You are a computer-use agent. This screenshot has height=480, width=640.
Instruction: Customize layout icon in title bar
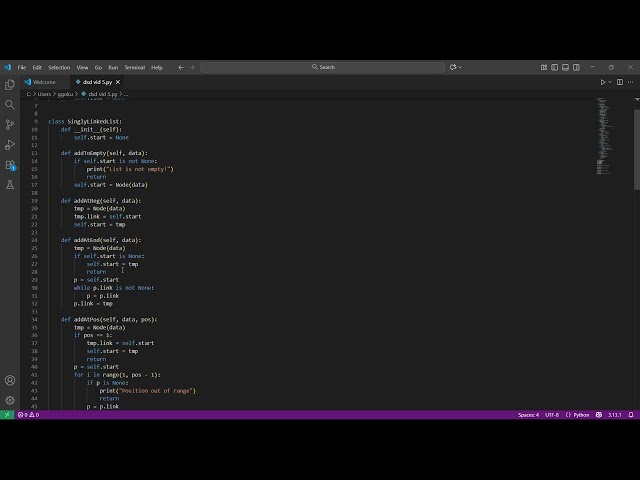click(x=544, y=67)
